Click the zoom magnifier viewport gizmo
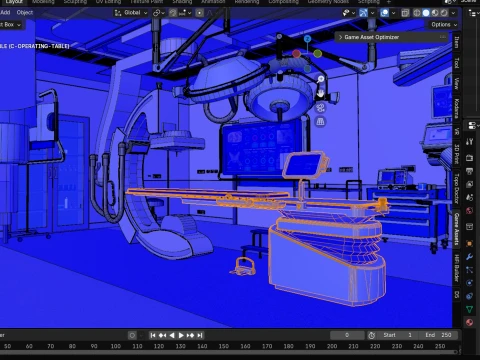This screenshot has height=360, width=480. (320, 79)
